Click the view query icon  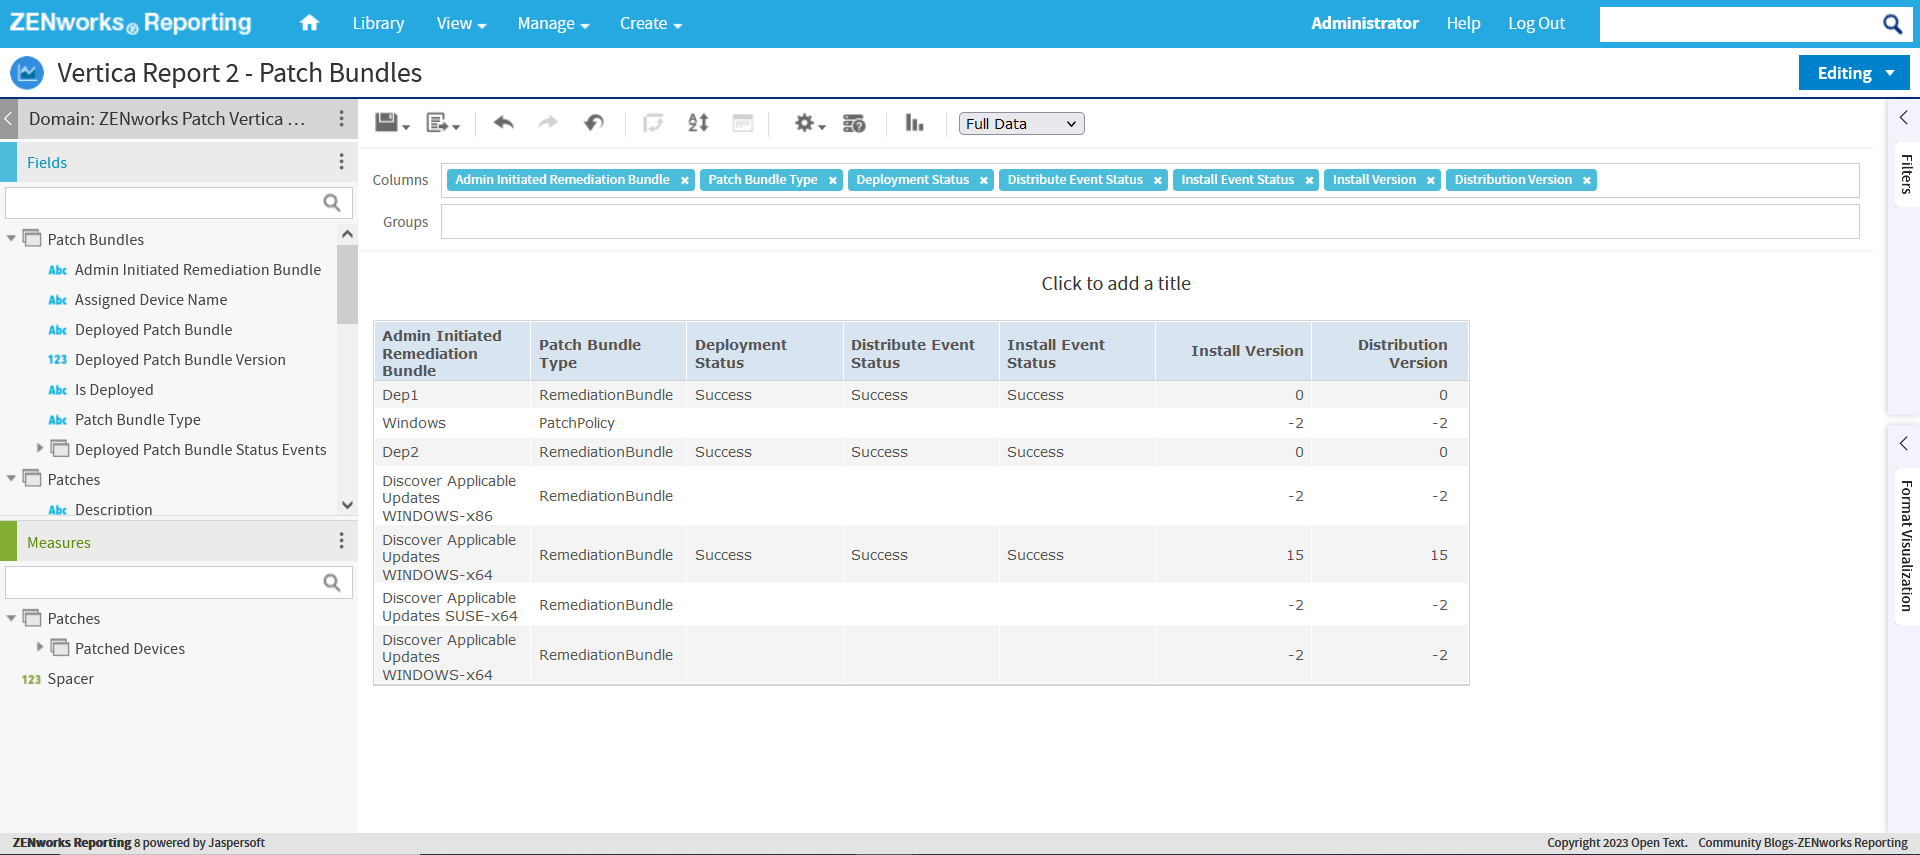(x=854, y=123)
